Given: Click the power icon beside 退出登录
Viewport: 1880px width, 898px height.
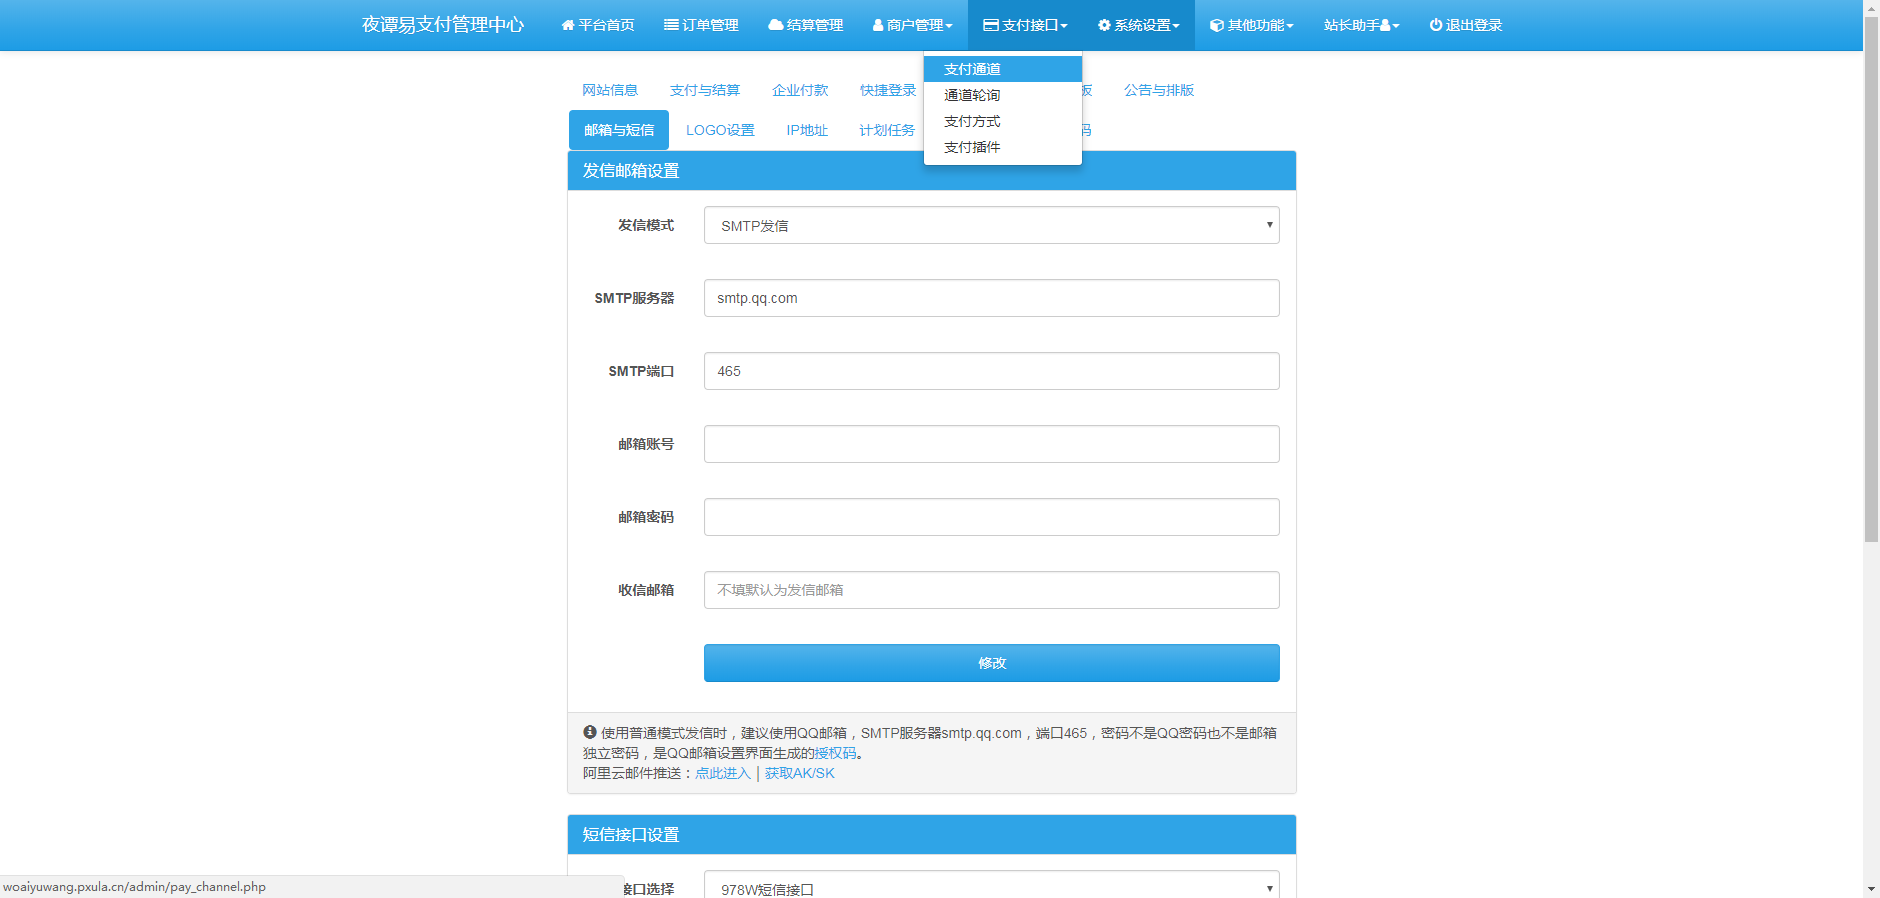Looking at the screenshot, I should (x=1436, y=25).
